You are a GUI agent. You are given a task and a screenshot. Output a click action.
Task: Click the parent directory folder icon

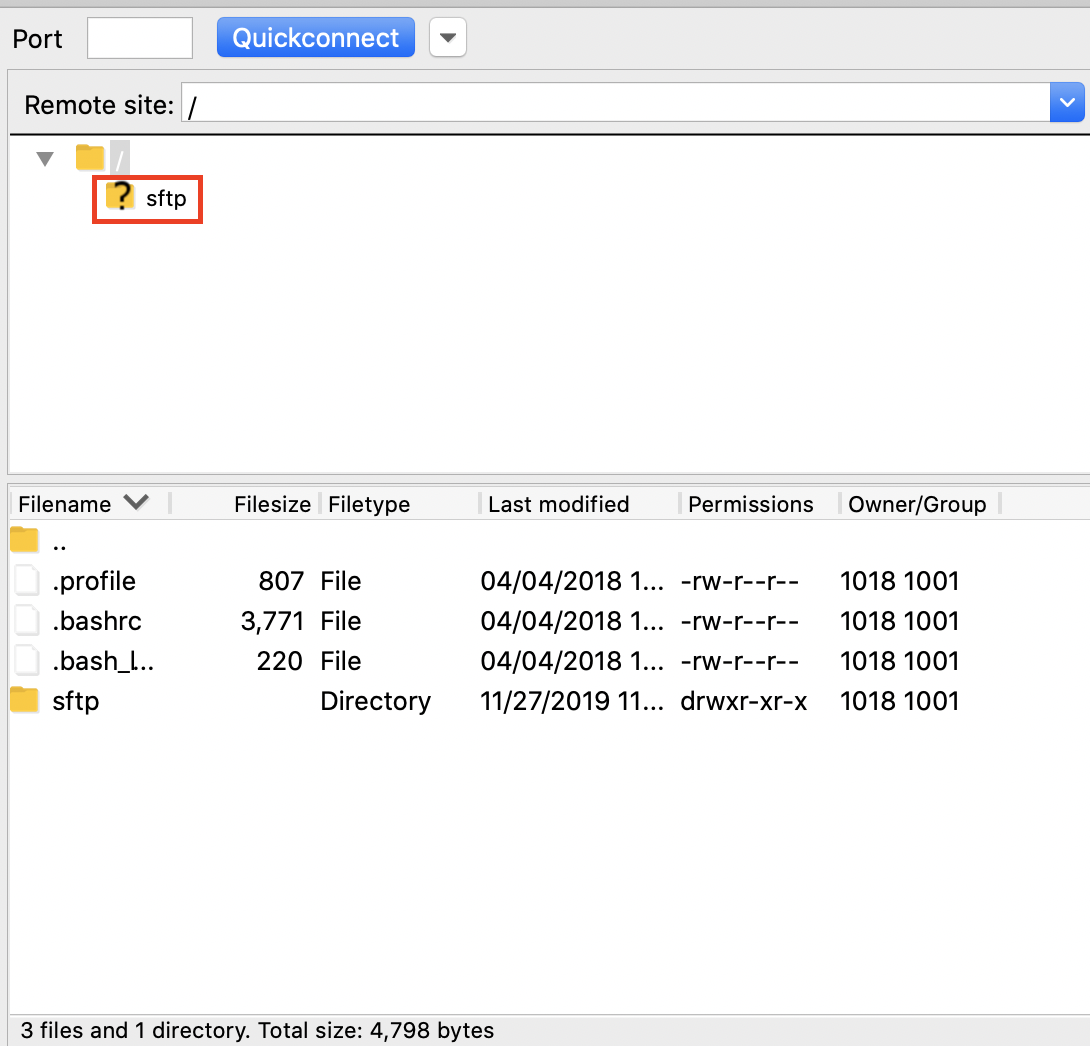click(x=24, y=541)
